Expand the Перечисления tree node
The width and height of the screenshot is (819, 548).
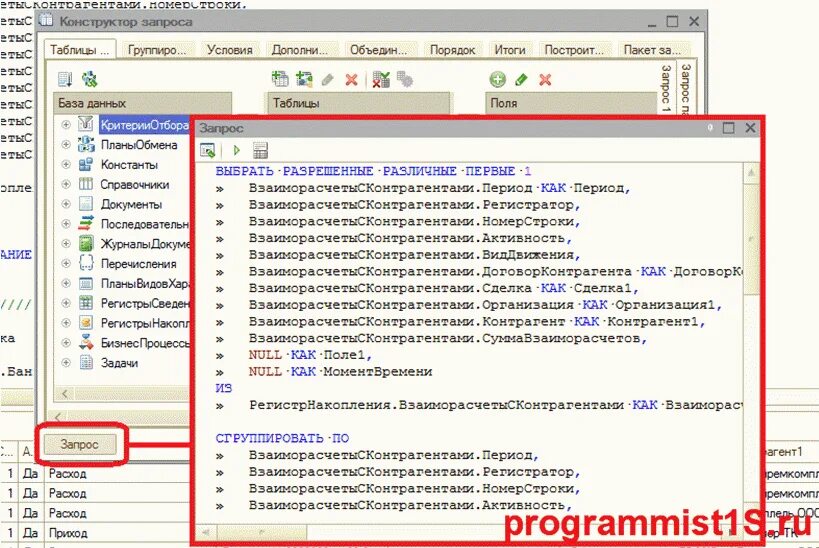coord(65,263)
